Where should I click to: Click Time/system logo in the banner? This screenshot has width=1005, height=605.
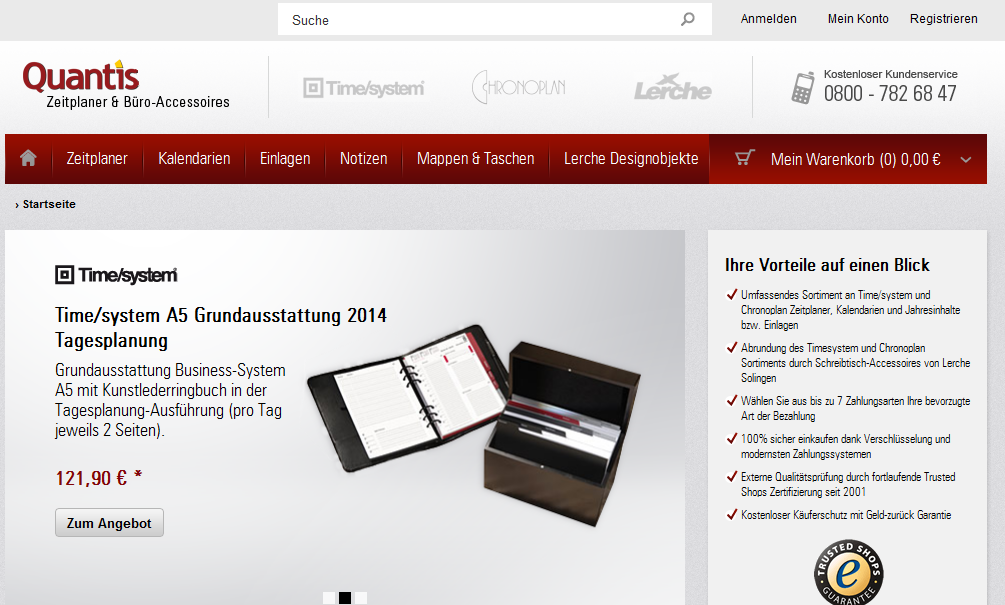116,275
